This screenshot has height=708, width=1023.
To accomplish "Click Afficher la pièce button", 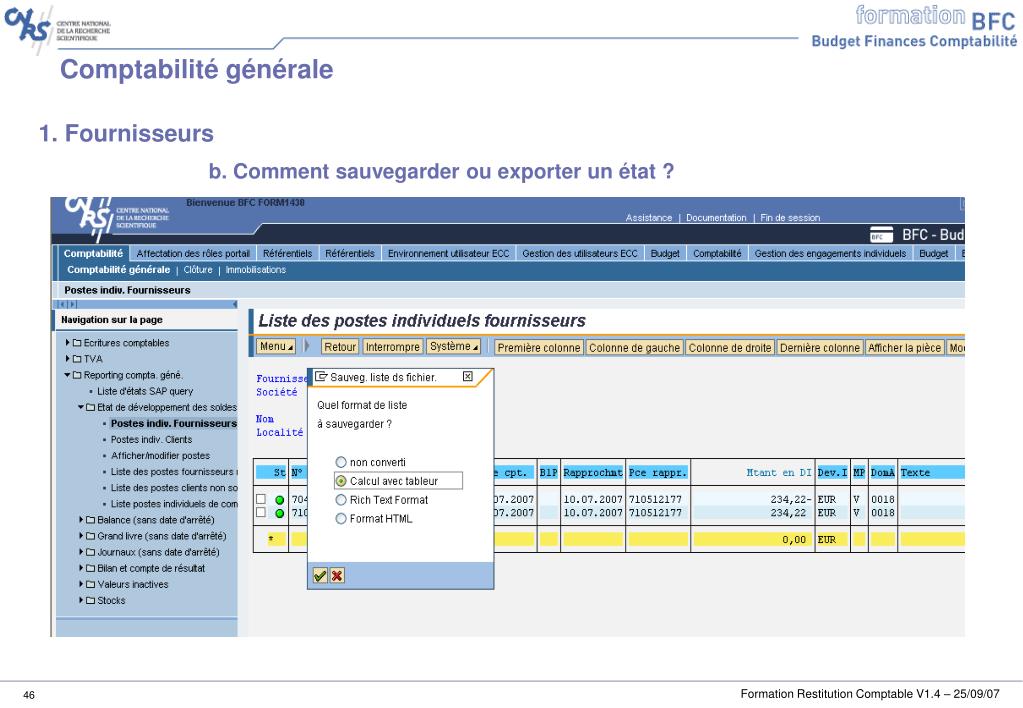I will [x=904, y=348].
